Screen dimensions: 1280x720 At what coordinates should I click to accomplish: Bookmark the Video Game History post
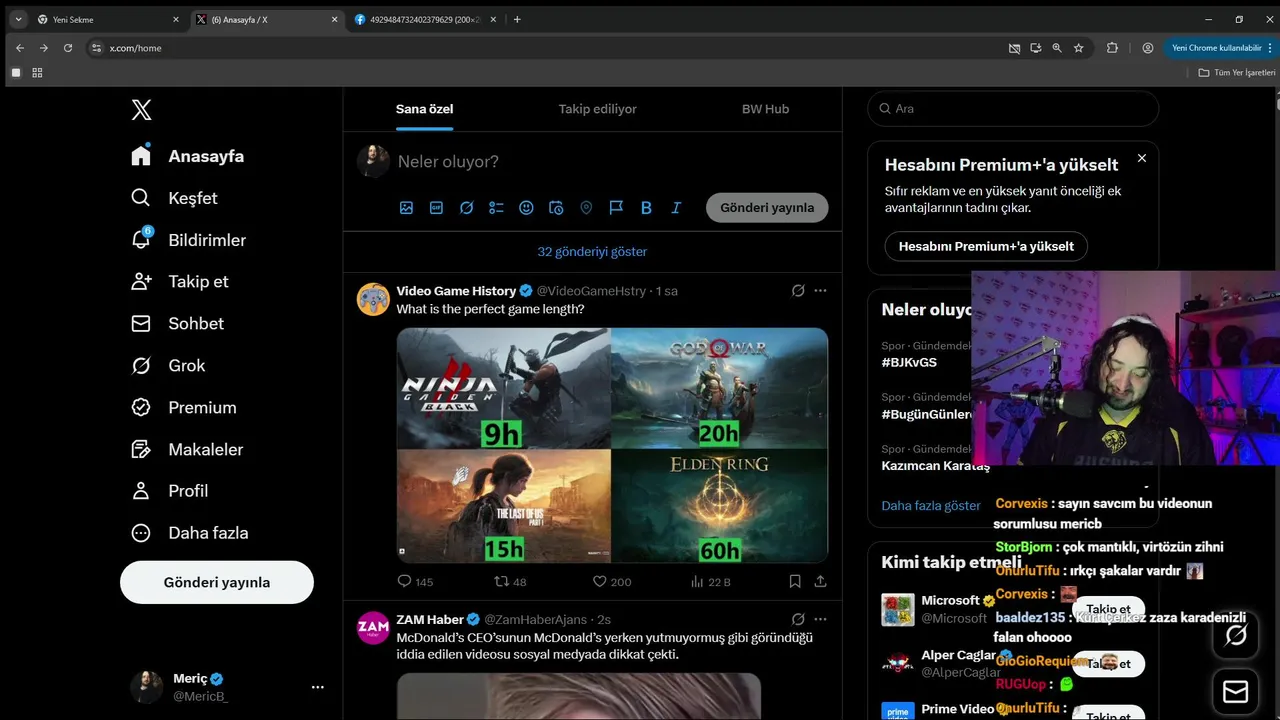[795, 581]
